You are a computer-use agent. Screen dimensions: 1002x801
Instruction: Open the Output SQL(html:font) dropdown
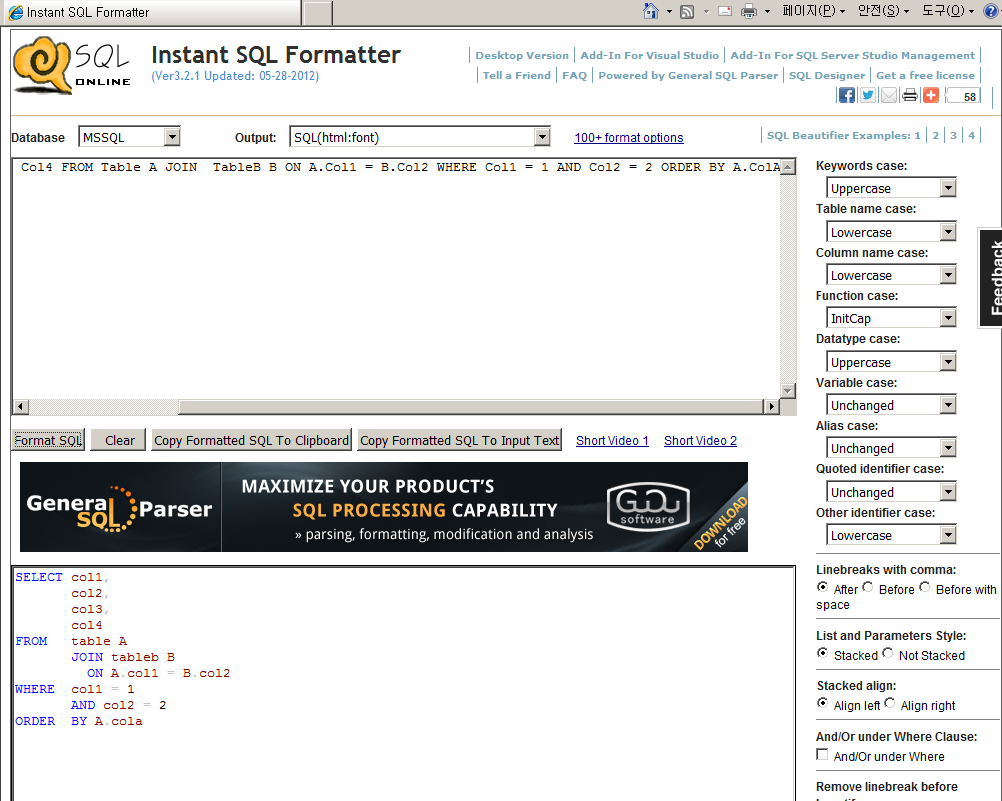420,137
